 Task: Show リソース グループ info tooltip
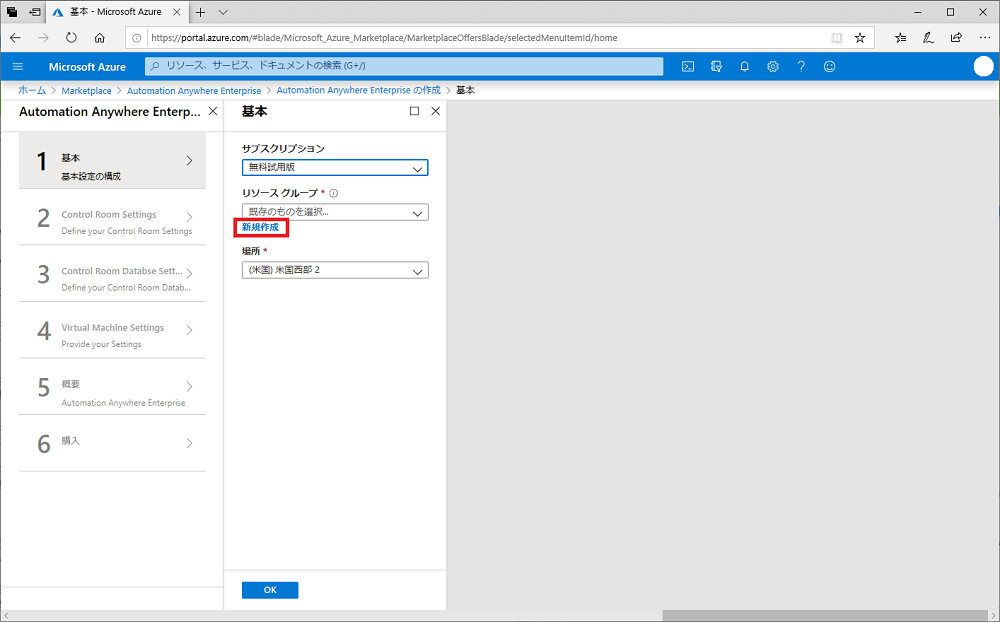(334, 193)
